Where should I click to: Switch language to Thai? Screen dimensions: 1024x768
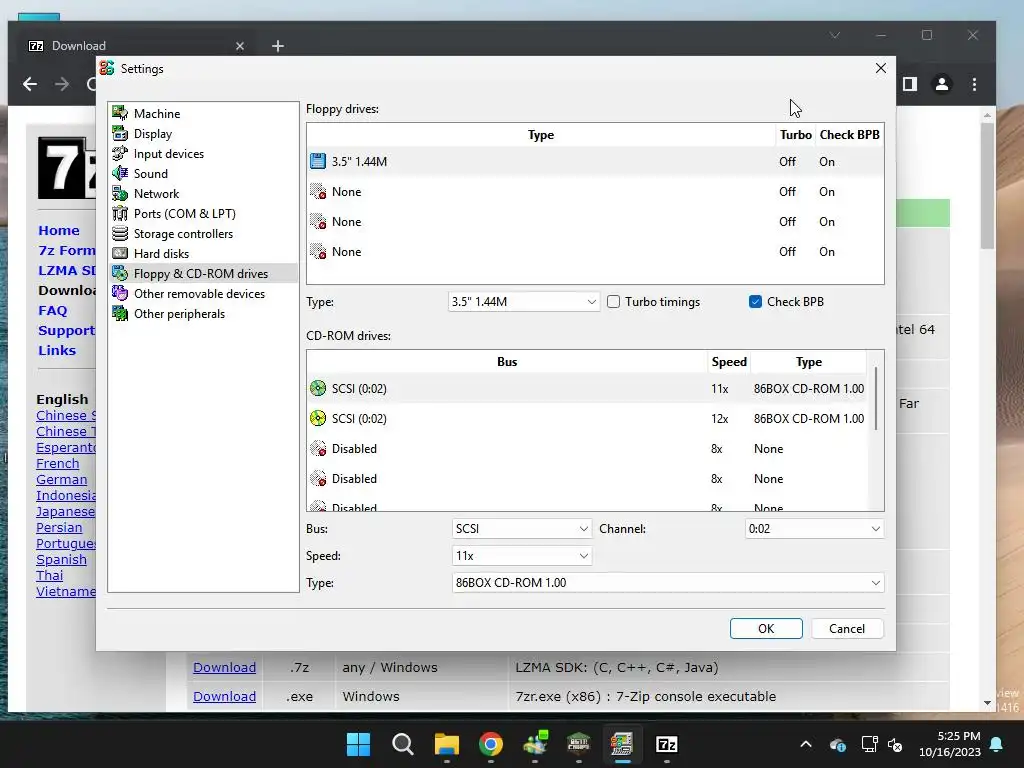[x=50, y=575]
